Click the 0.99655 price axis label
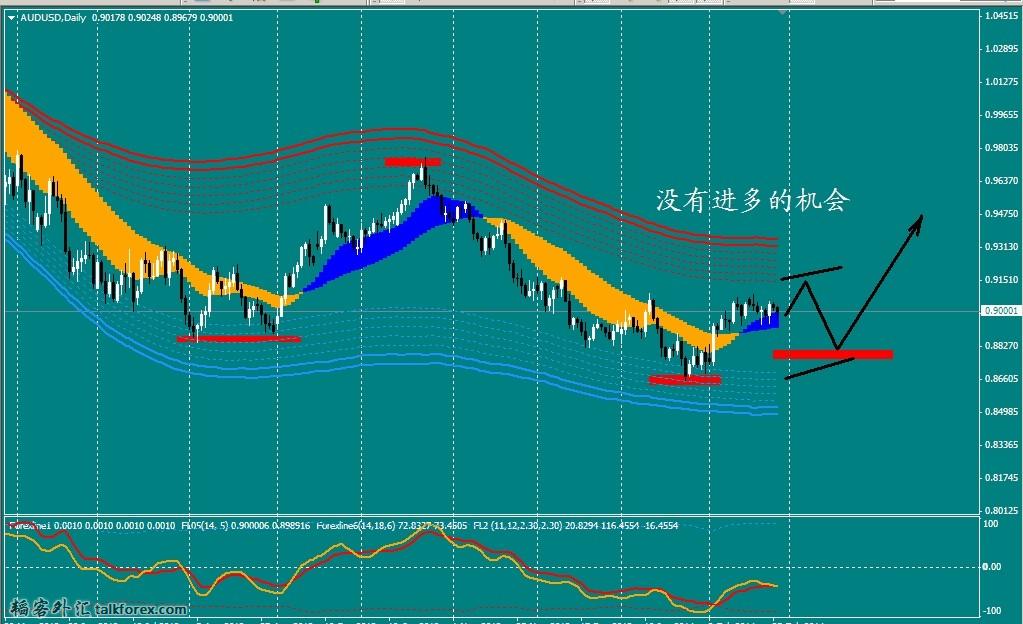Image resolution: width=1023 pixels, height=624 pixels. [1001, 114]
